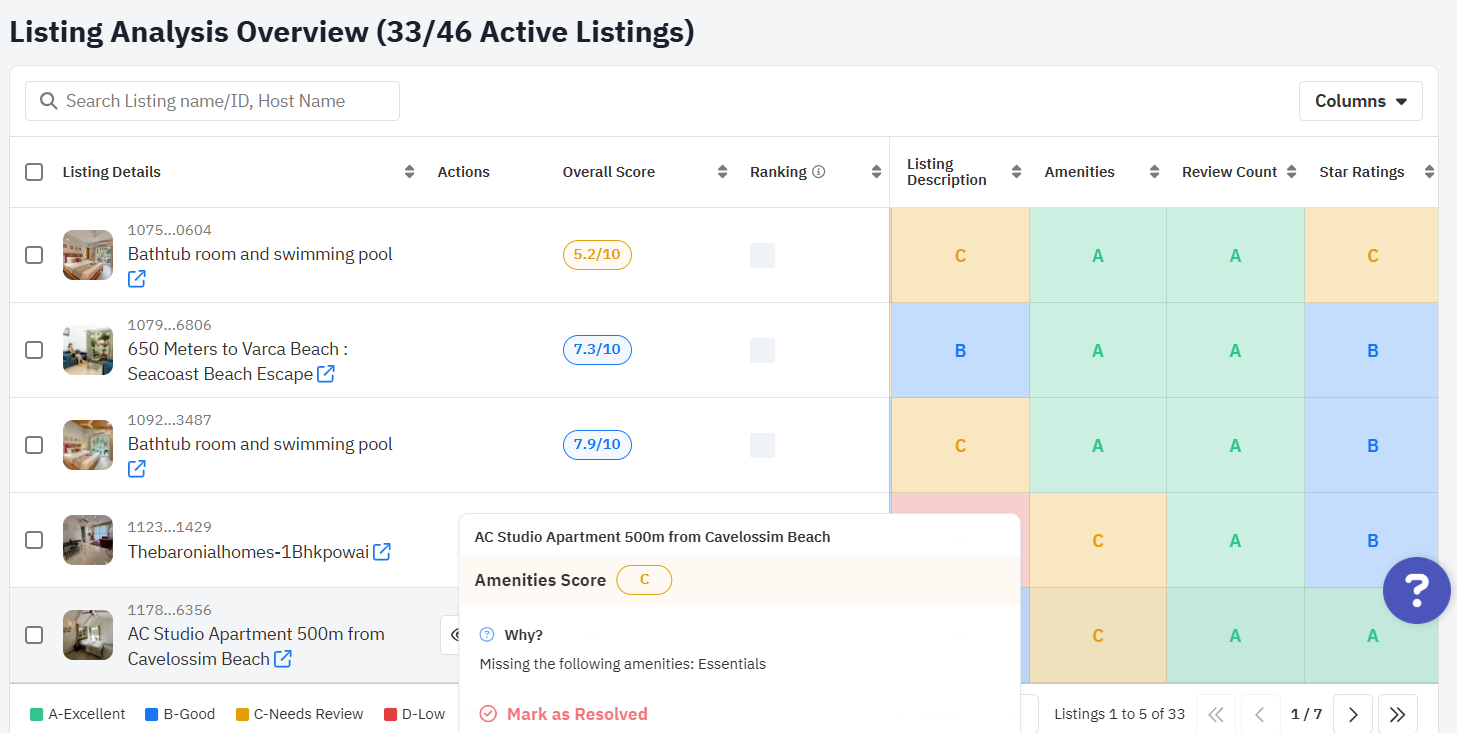Open the Columns dropdown
The image size is (1457, 733).
(x=1360, y=101)
